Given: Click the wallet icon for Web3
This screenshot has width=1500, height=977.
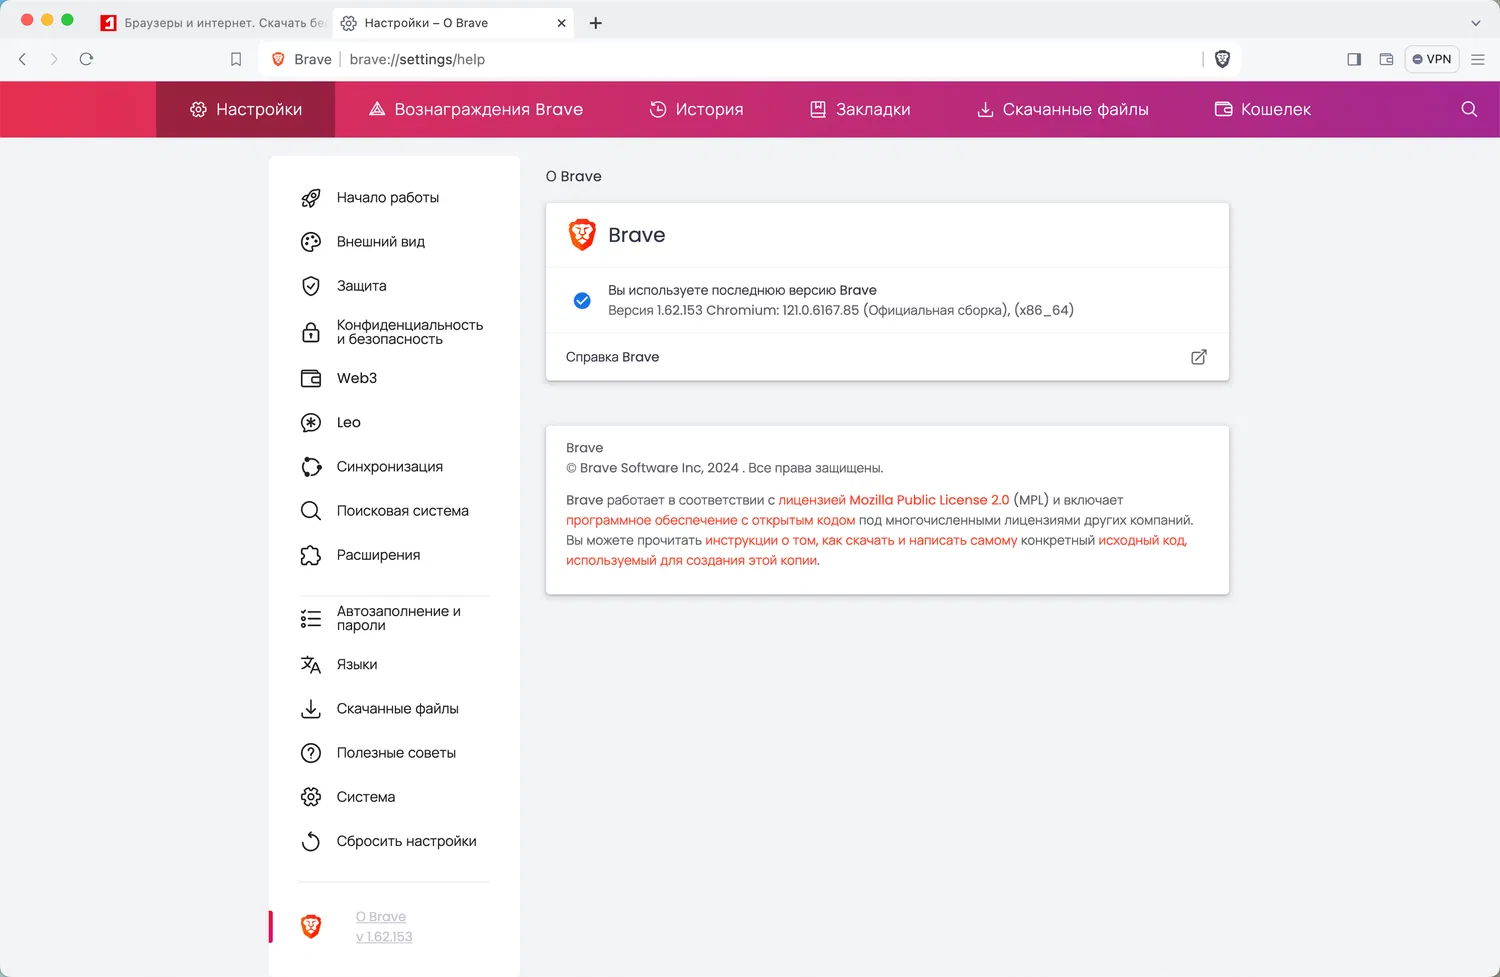Looking at the screenshot, I should [311, 378].
